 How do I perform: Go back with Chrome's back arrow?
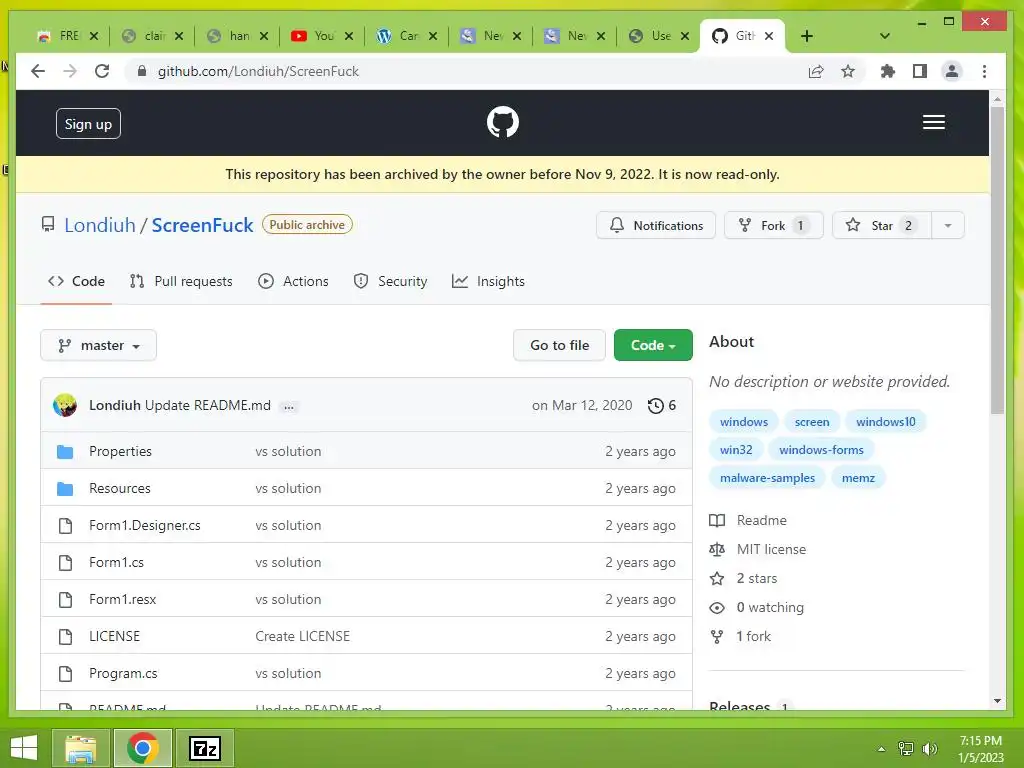[38, 71]
